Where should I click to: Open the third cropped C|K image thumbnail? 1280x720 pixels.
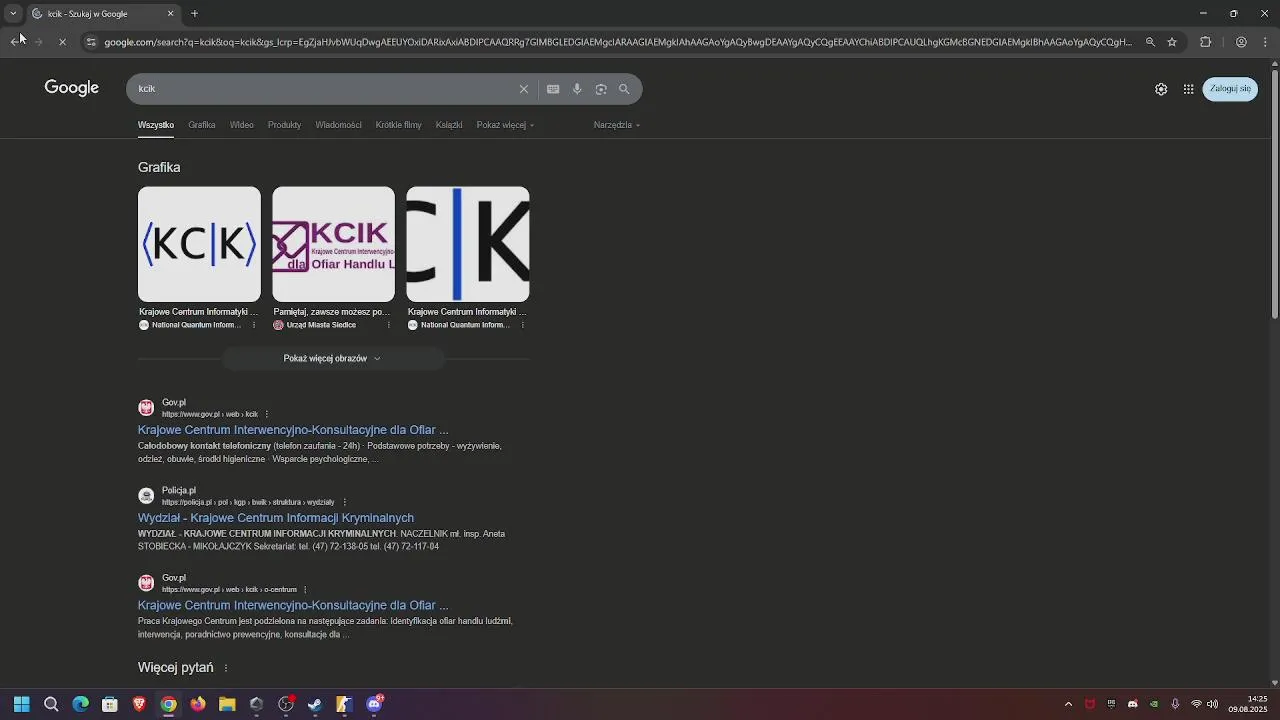pyautogui.click(x=468, y=244)
